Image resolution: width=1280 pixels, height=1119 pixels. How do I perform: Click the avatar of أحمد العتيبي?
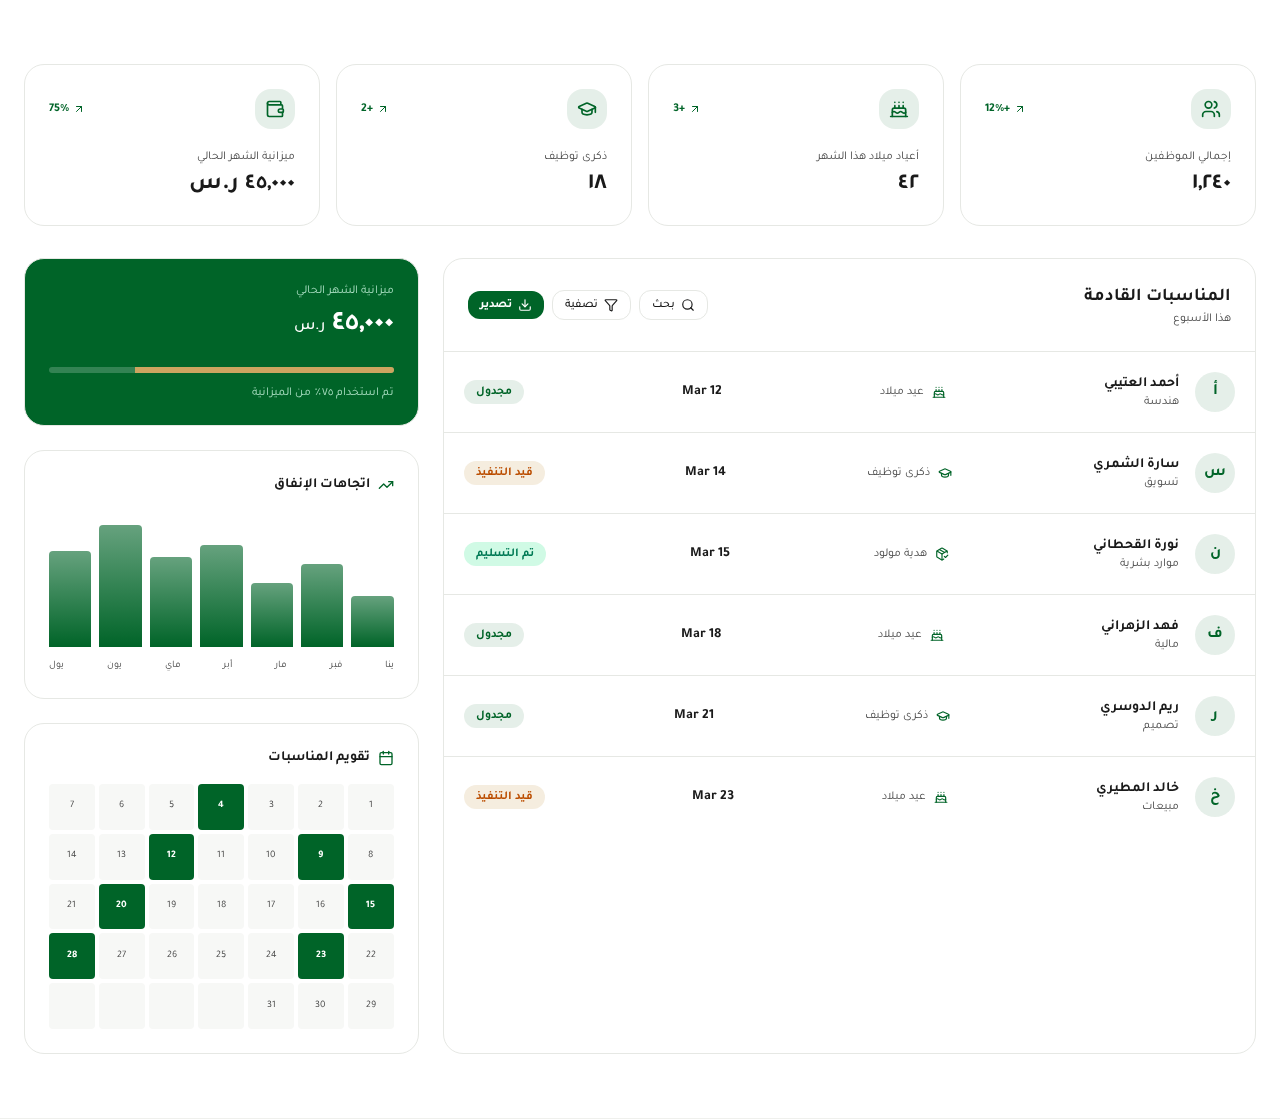click(1215, 392)
